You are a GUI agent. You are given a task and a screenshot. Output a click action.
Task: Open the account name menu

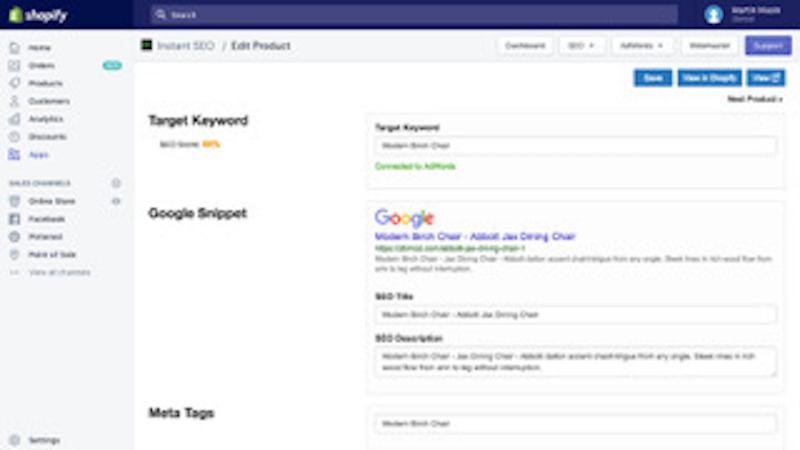pos(756,14)
